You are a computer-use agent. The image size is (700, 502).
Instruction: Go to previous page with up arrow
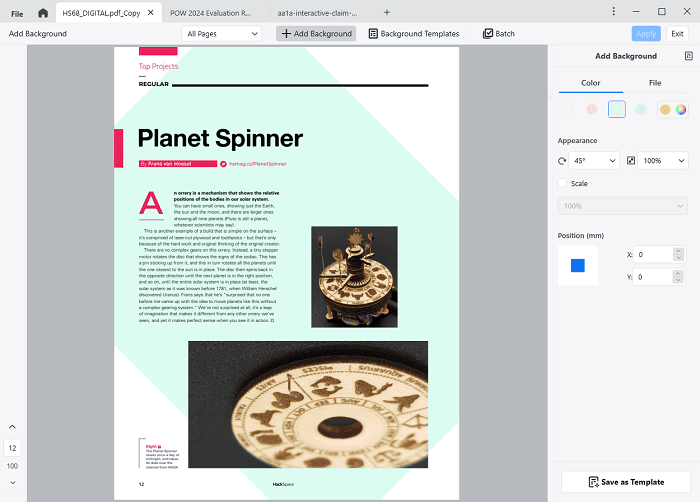(12, 428)
